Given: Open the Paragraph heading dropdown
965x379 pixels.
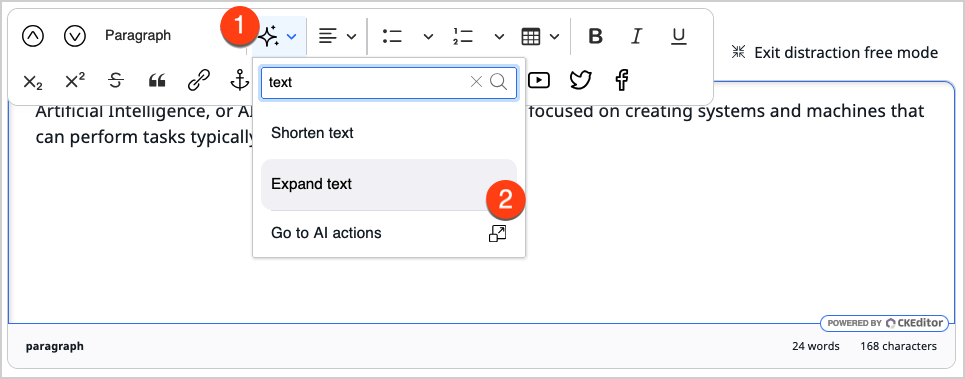Looking at the screenshot, I should (138, 36).
